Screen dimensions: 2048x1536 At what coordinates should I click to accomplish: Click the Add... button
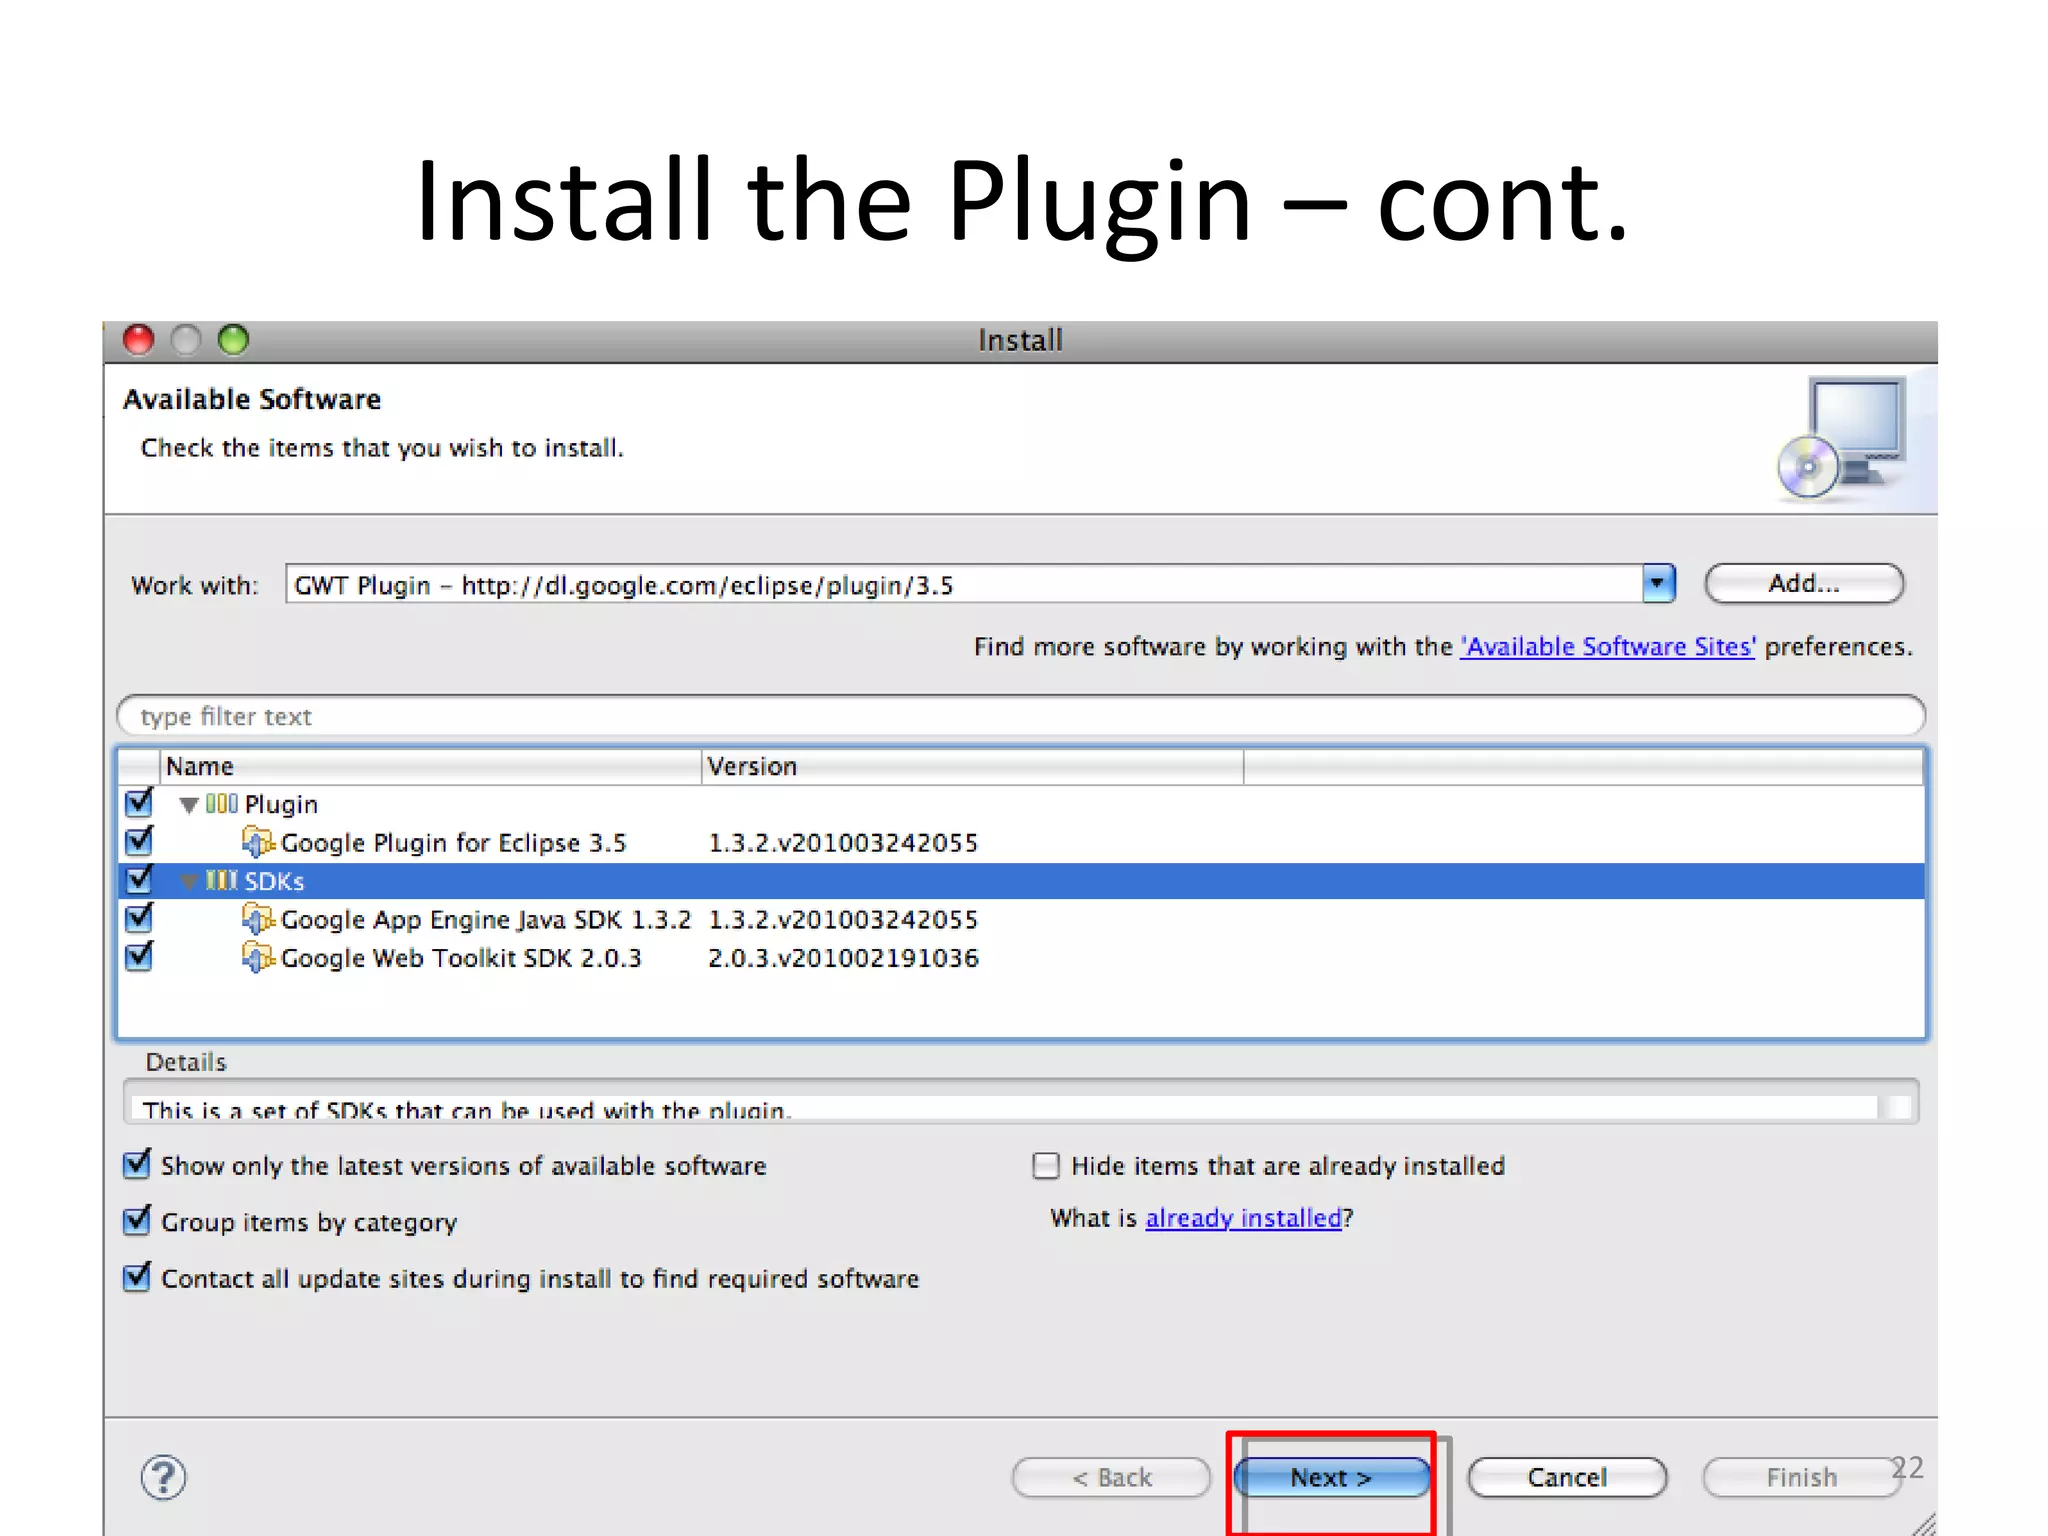point(1804,583)
